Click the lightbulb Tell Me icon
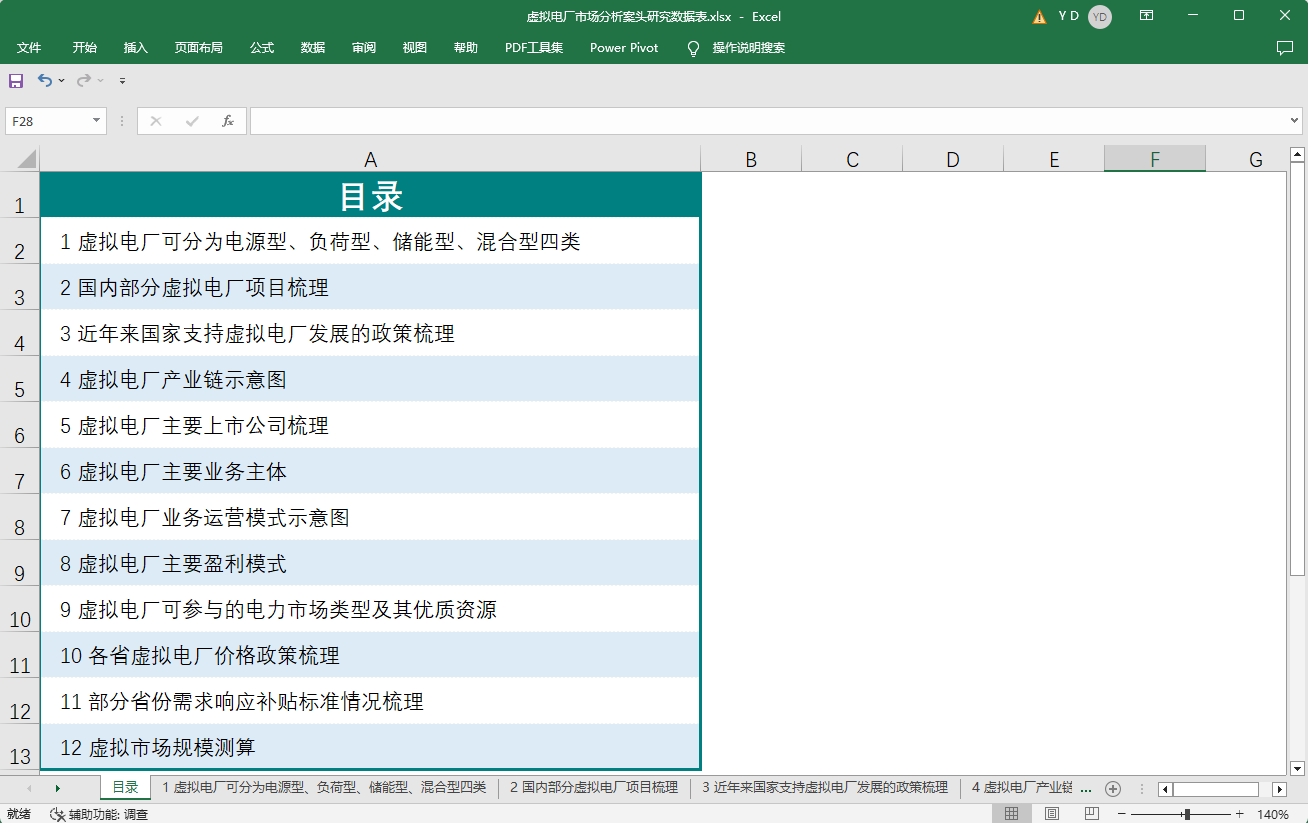The height and width of the screenshot is (823, 1308). tap(694, 48)
